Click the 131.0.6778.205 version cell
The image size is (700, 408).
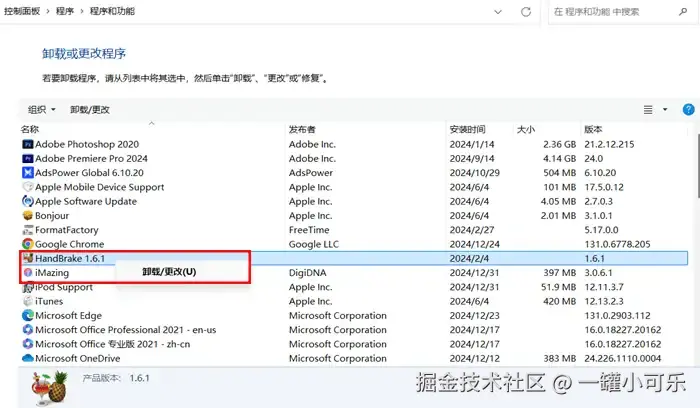point(617,244)
